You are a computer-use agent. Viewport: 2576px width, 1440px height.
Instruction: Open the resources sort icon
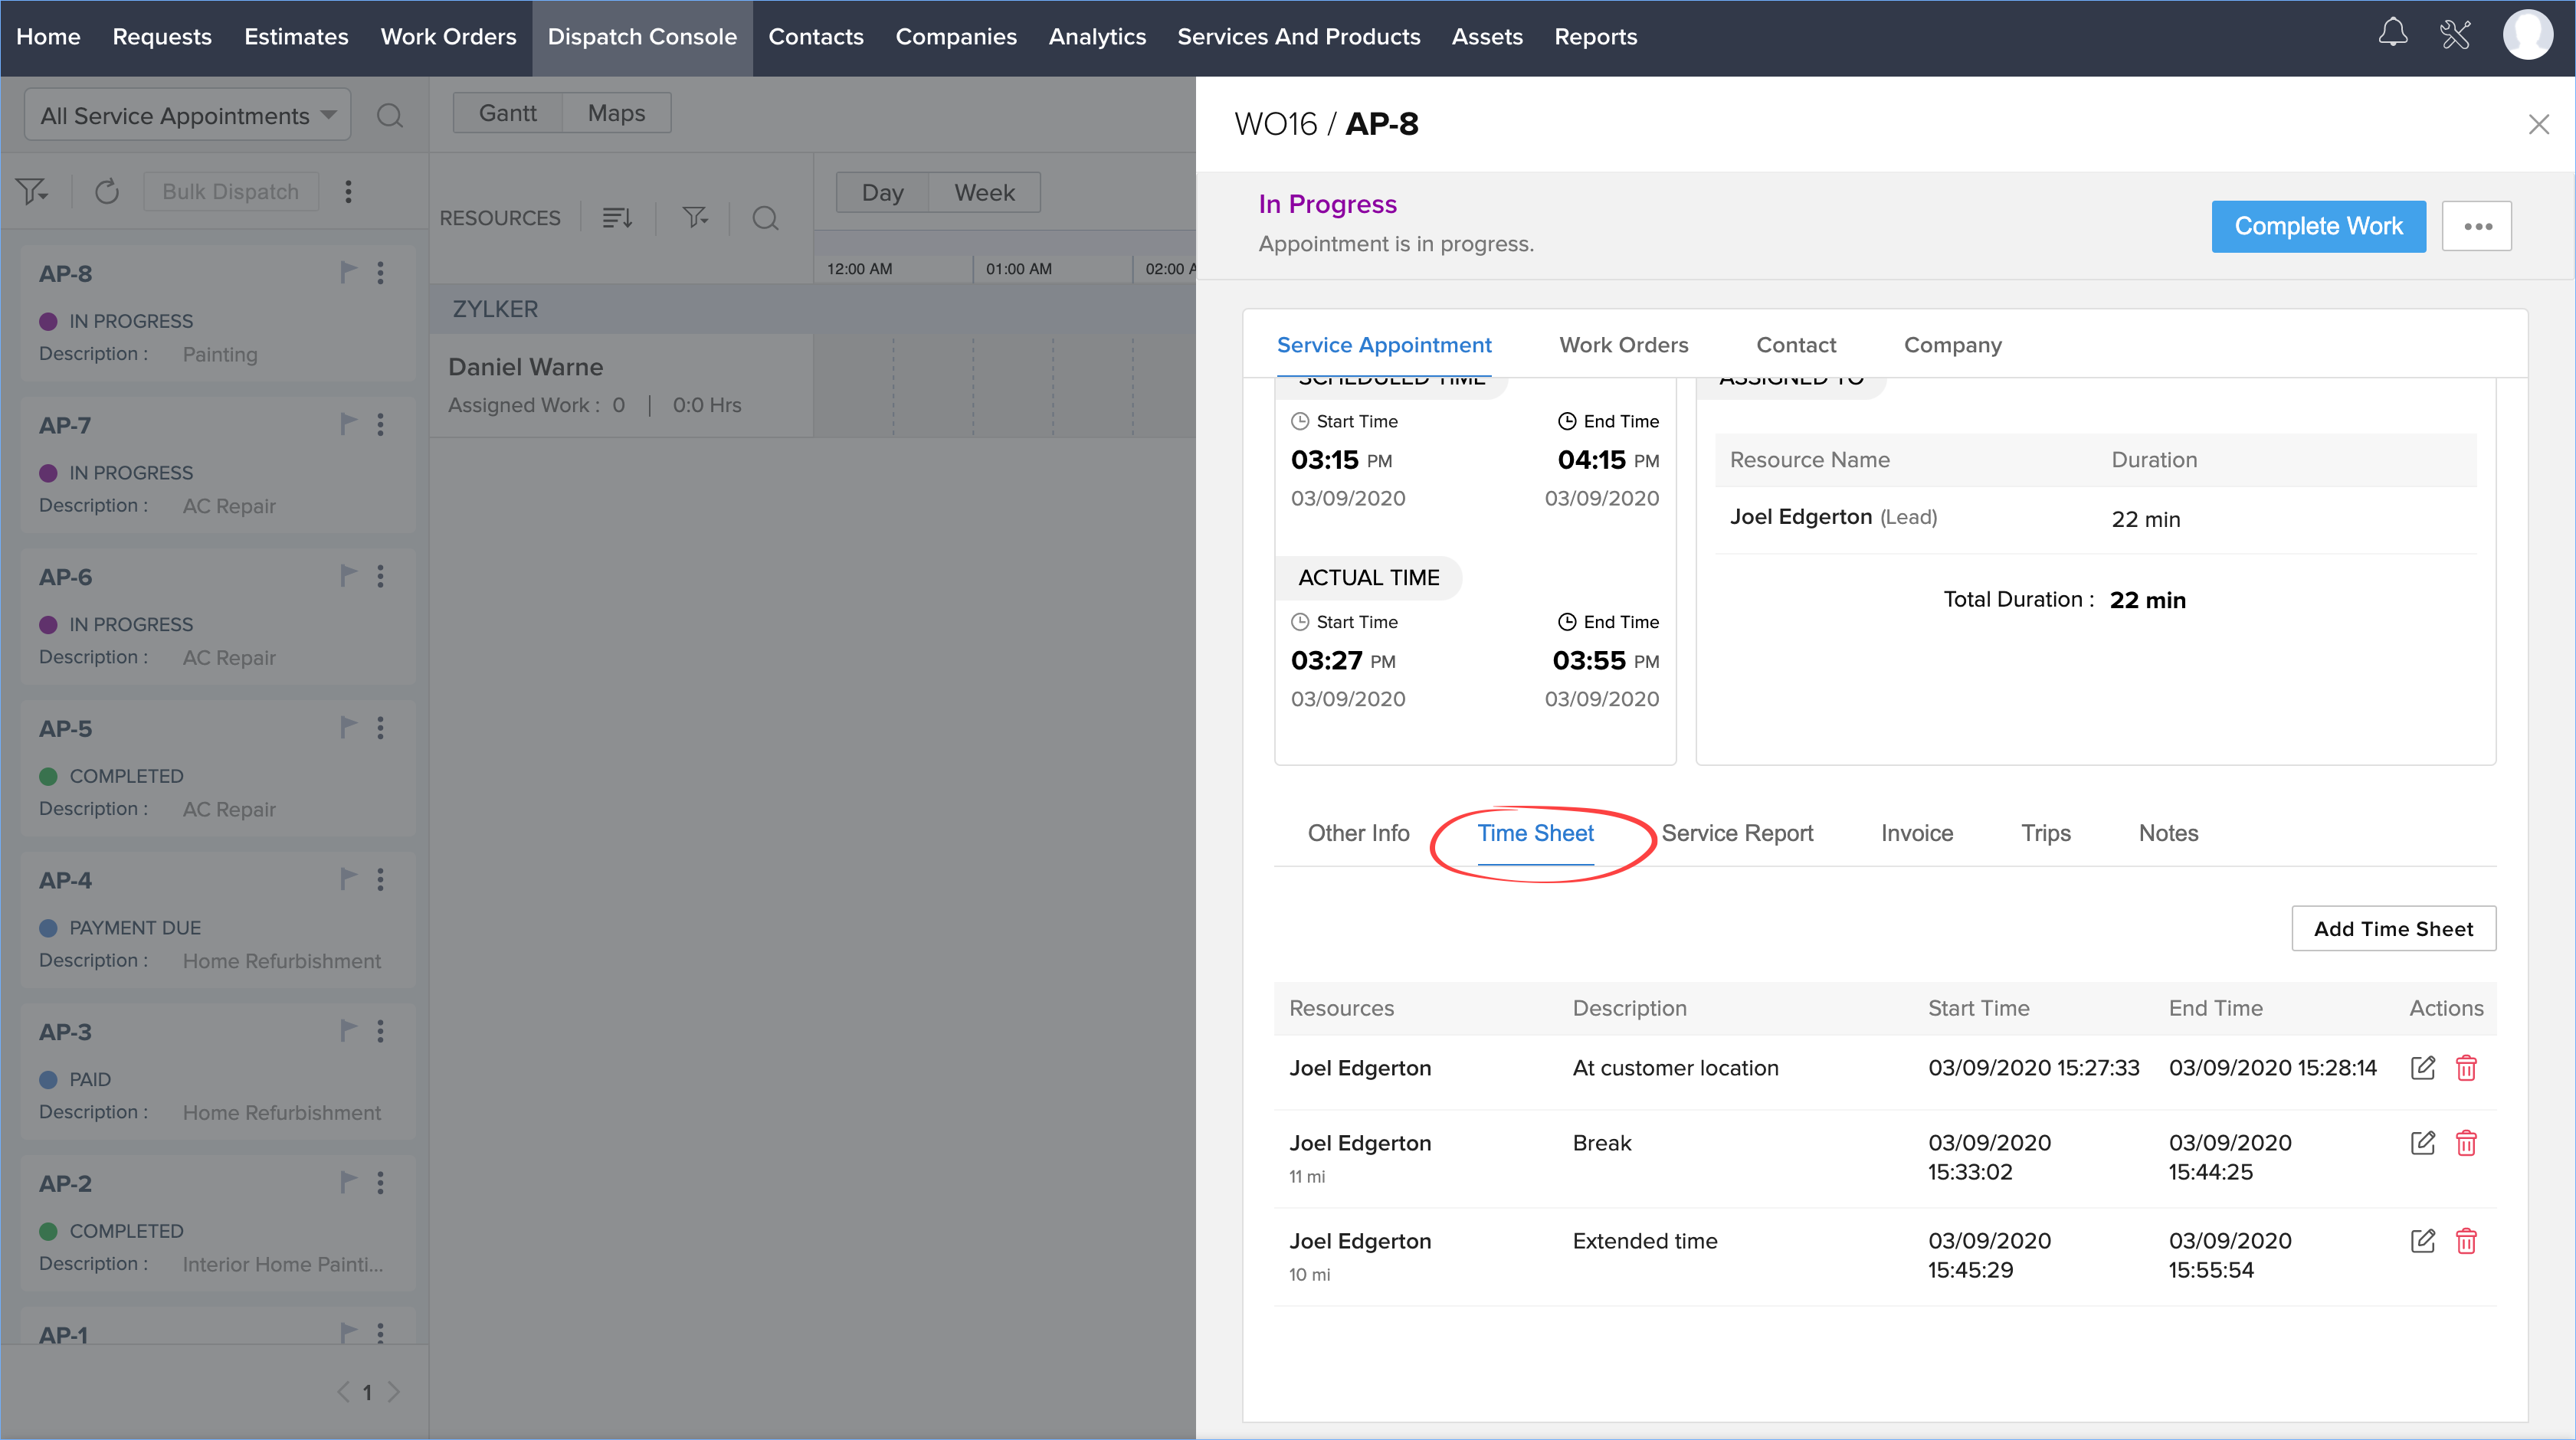(x=617, y=217)
